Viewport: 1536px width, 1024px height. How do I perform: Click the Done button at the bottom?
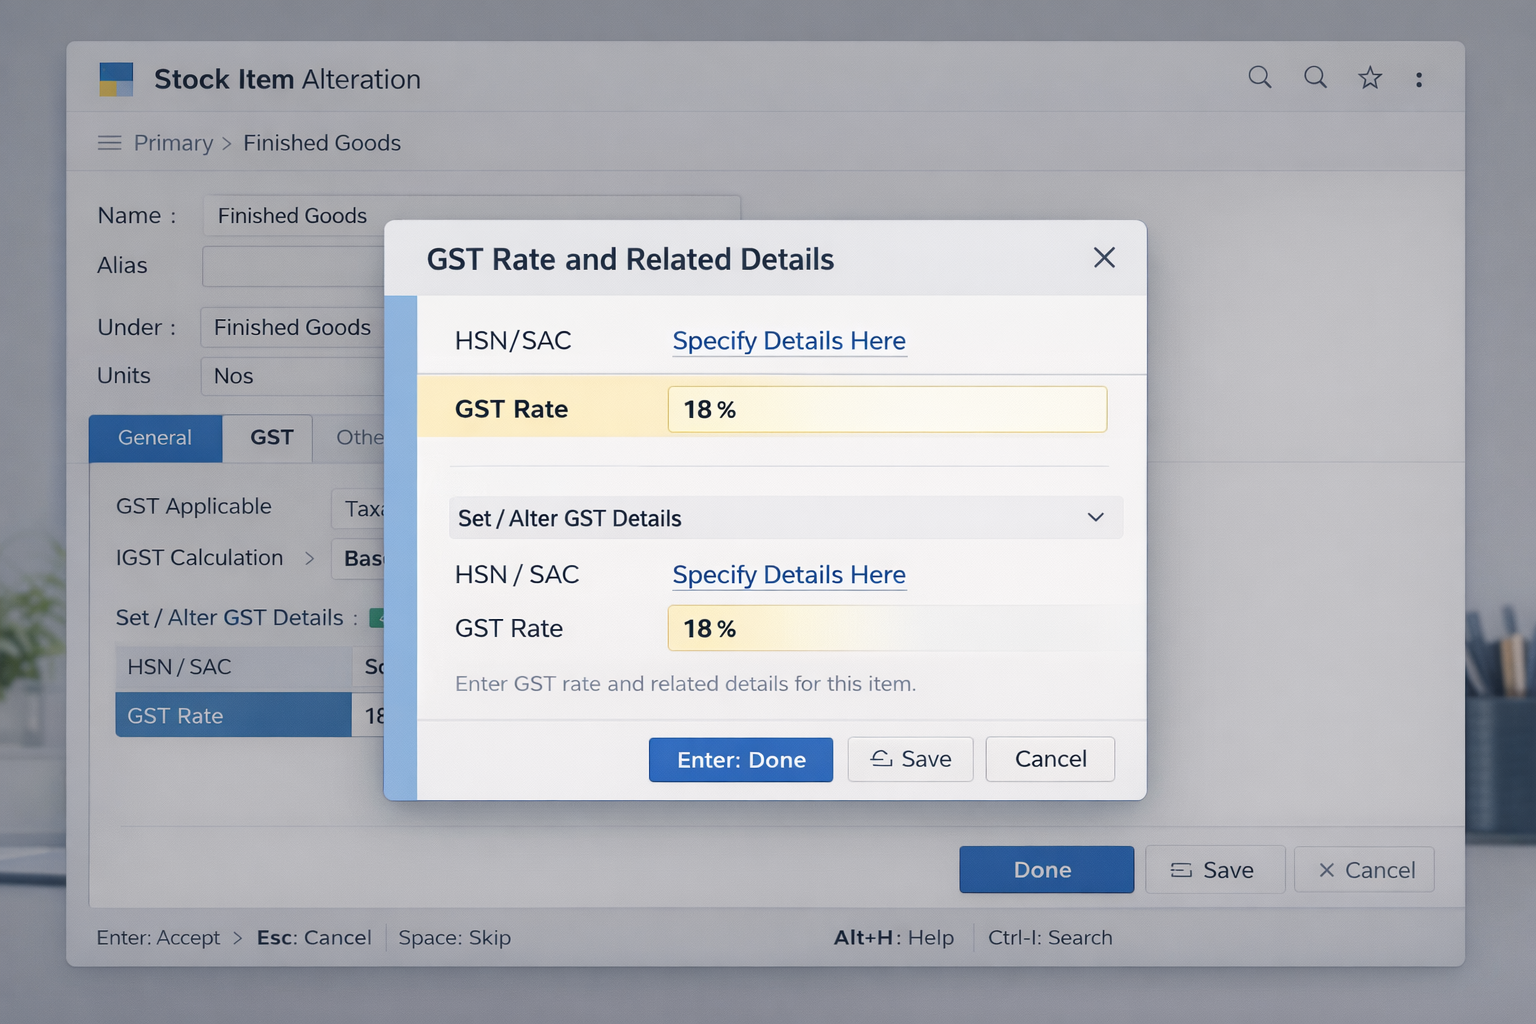[1046, 869]
